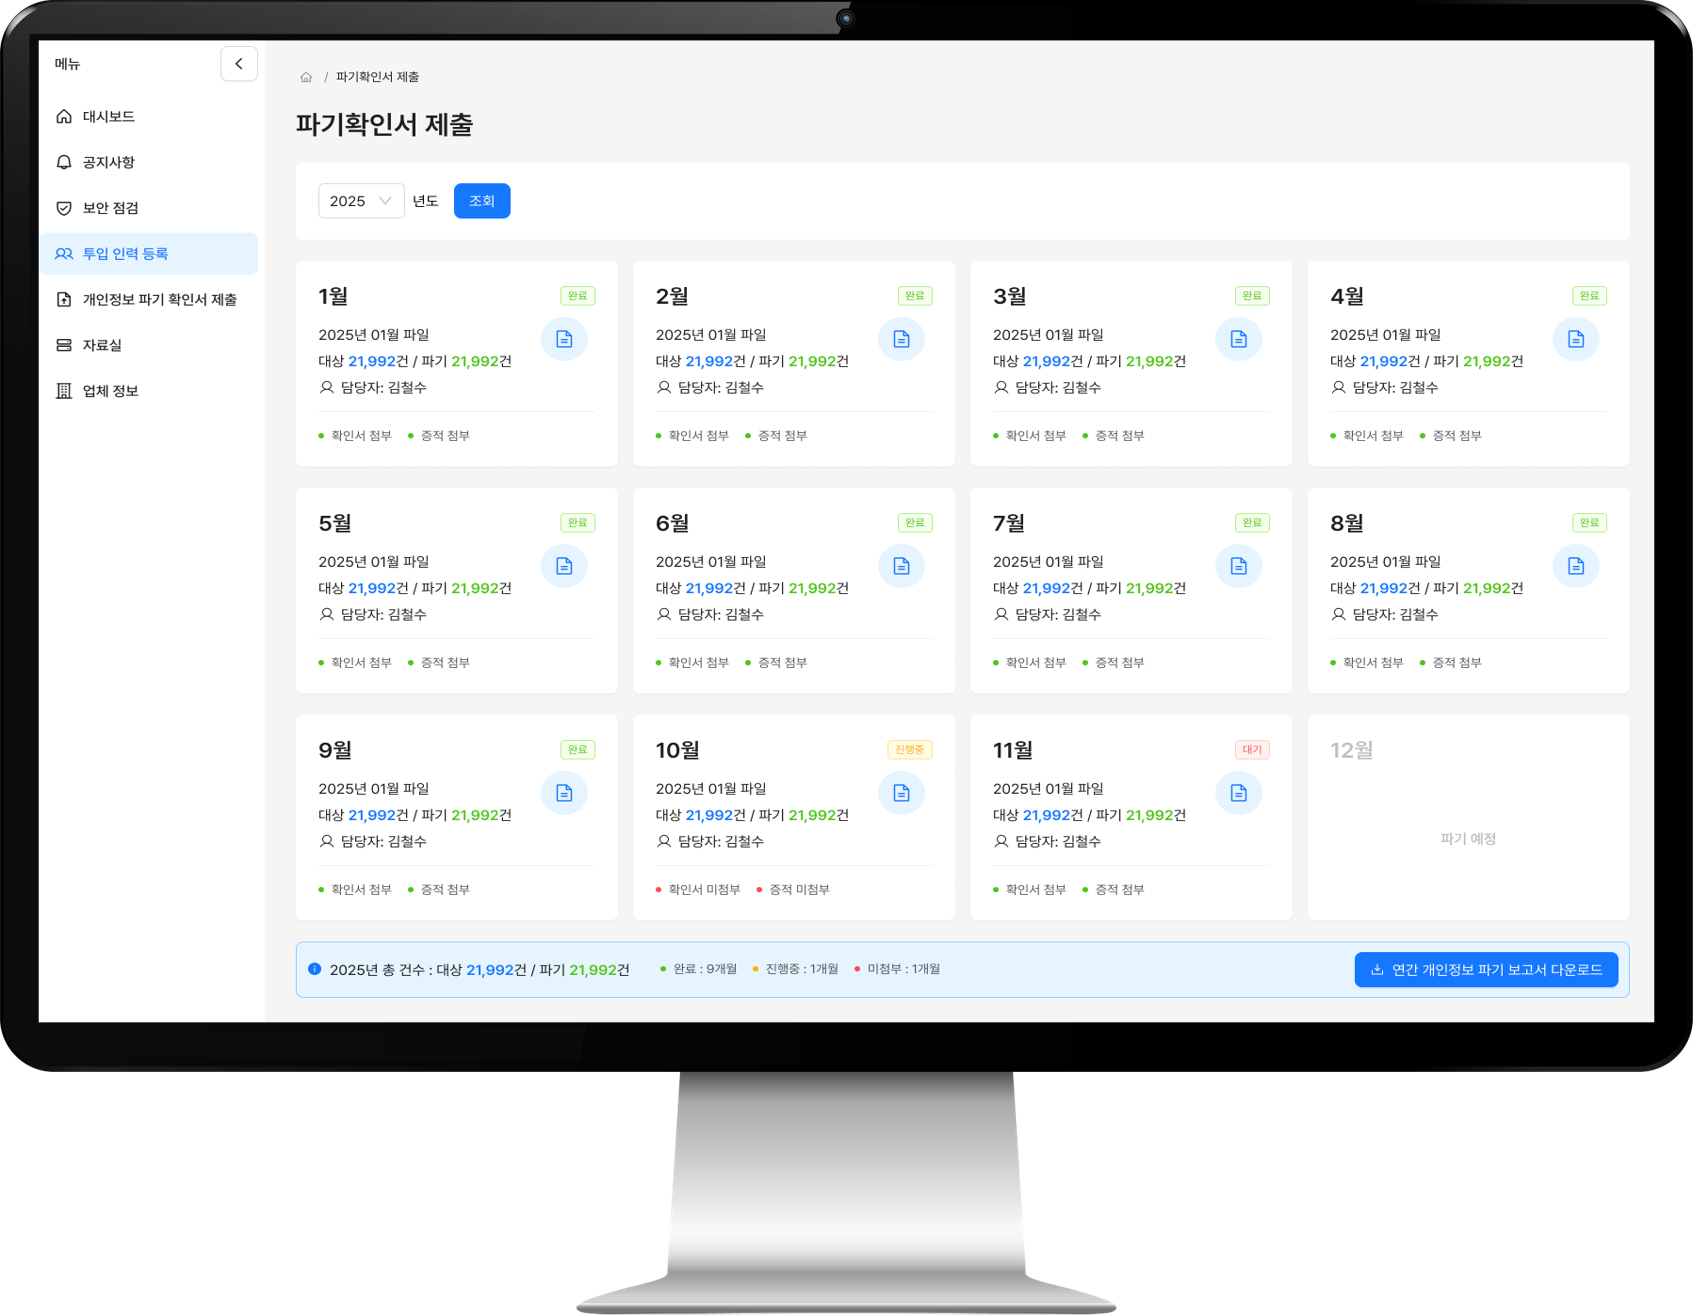
Task: Click the 11월 card document icon
Action: point(1238,793)
